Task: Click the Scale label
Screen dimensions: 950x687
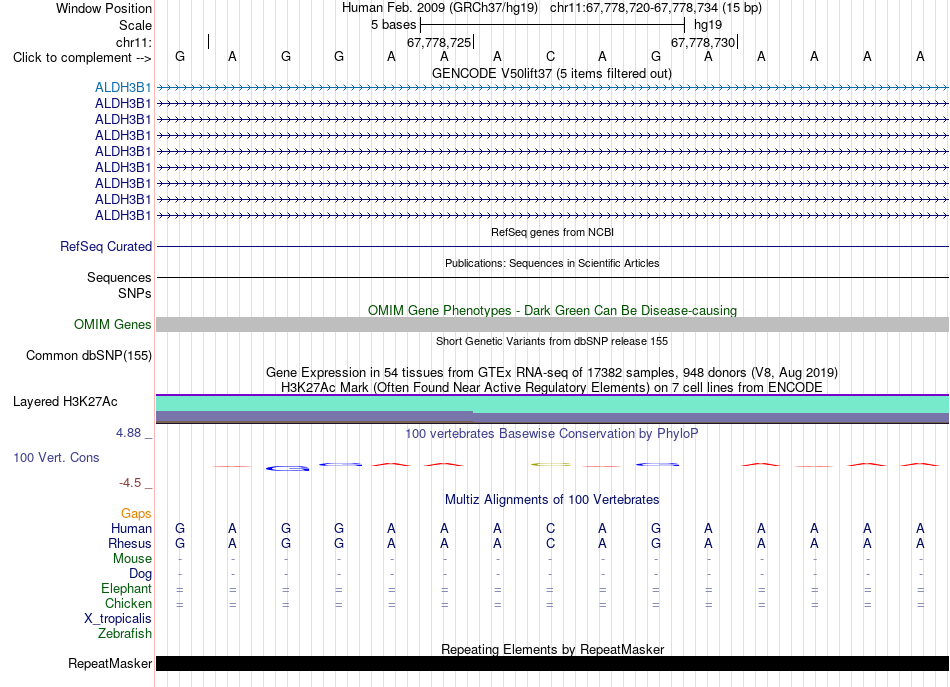Action: [135, 25]
